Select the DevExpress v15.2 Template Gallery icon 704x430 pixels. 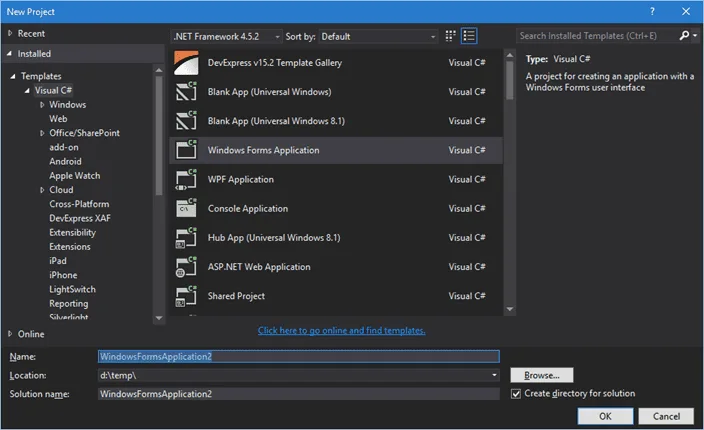(x=186, y=63)
